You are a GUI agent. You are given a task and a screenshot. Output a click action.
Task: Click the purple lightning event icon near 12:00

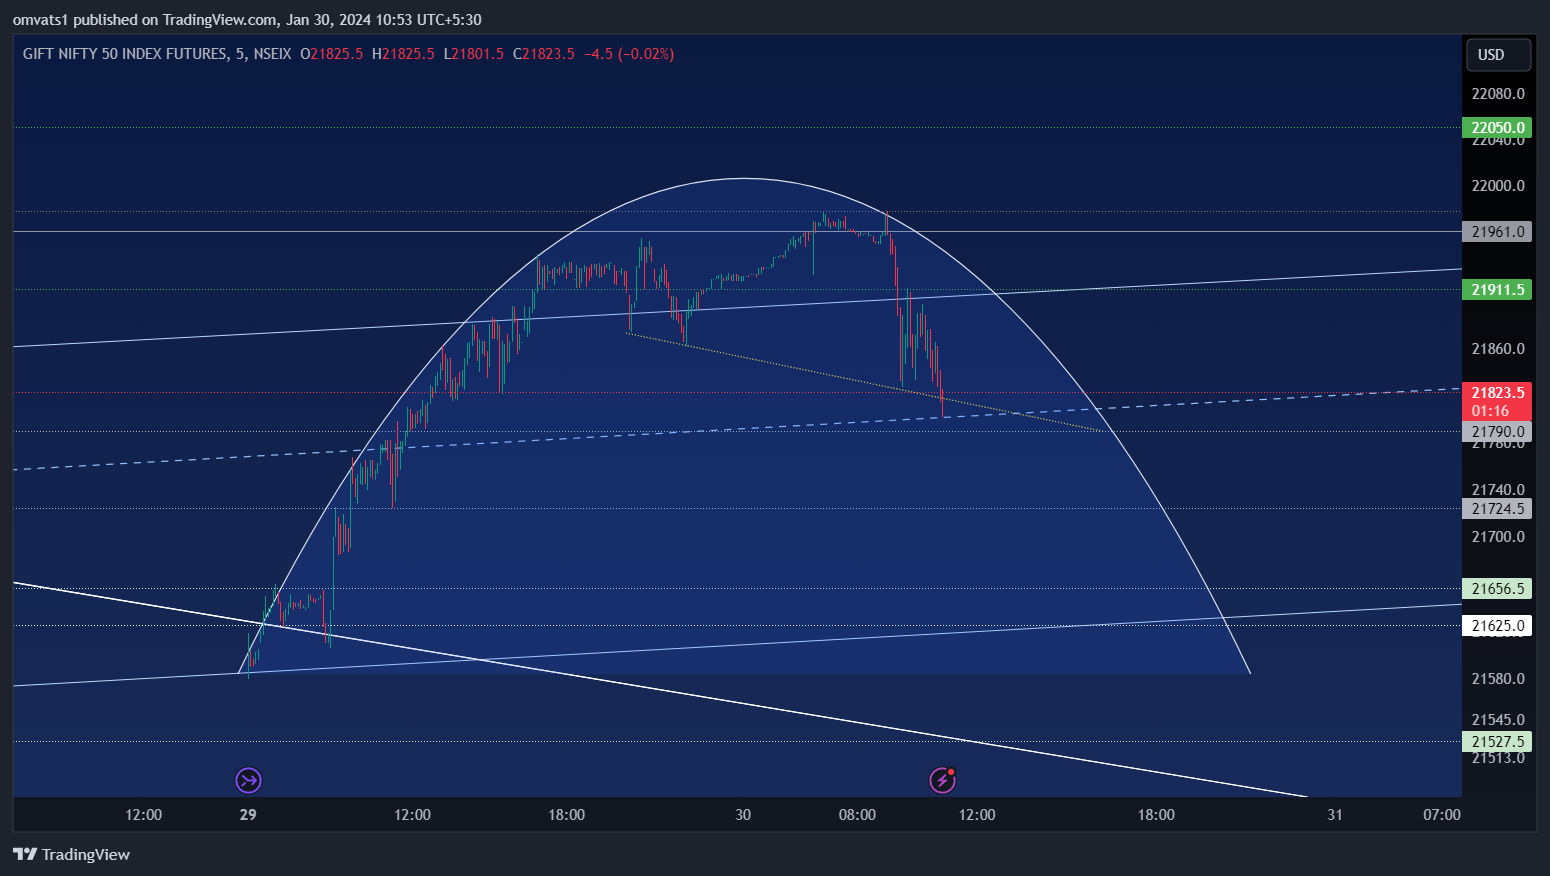tap(943, 780)
